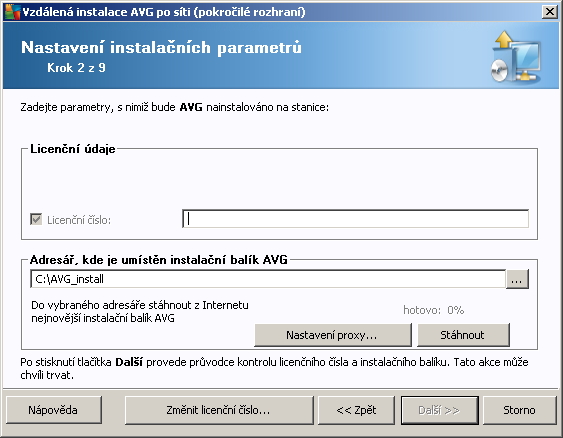Click the installer computer icon in header
Viewport: 563px width, 438px height.
pos(517,57)
